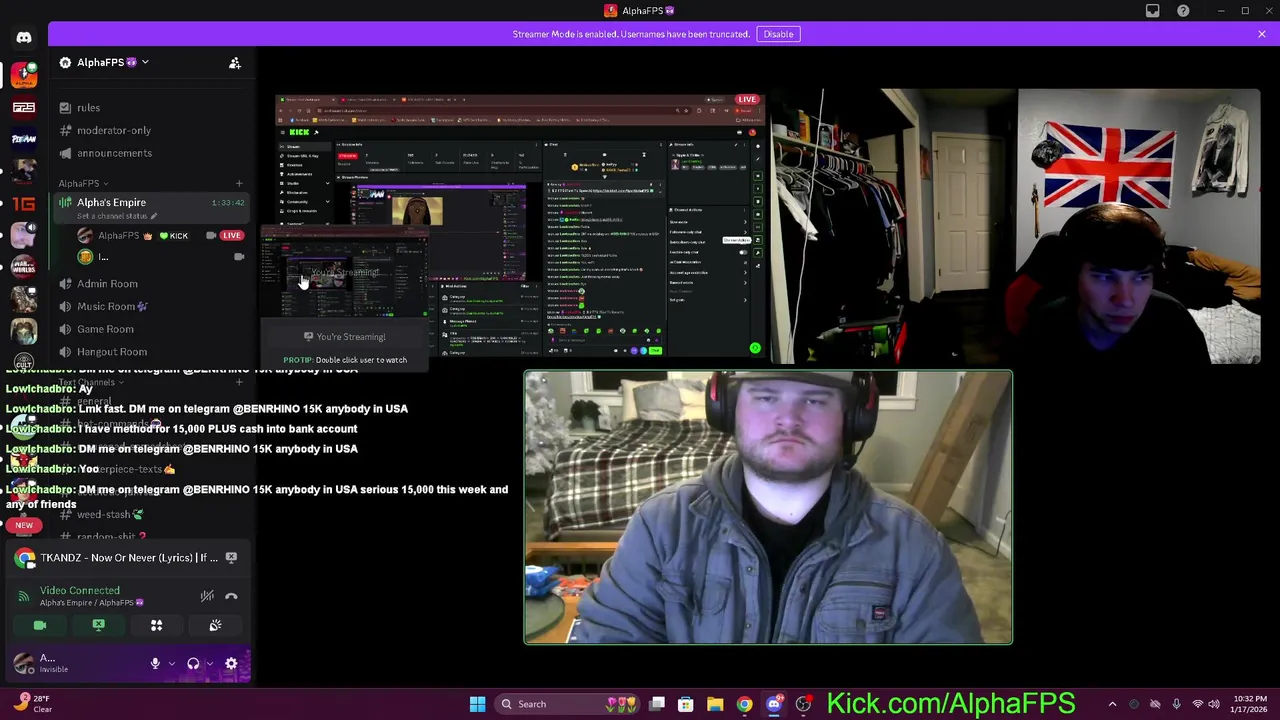Open Discord direct messages home
The image size is (1280, 720).
coord(24,38)
